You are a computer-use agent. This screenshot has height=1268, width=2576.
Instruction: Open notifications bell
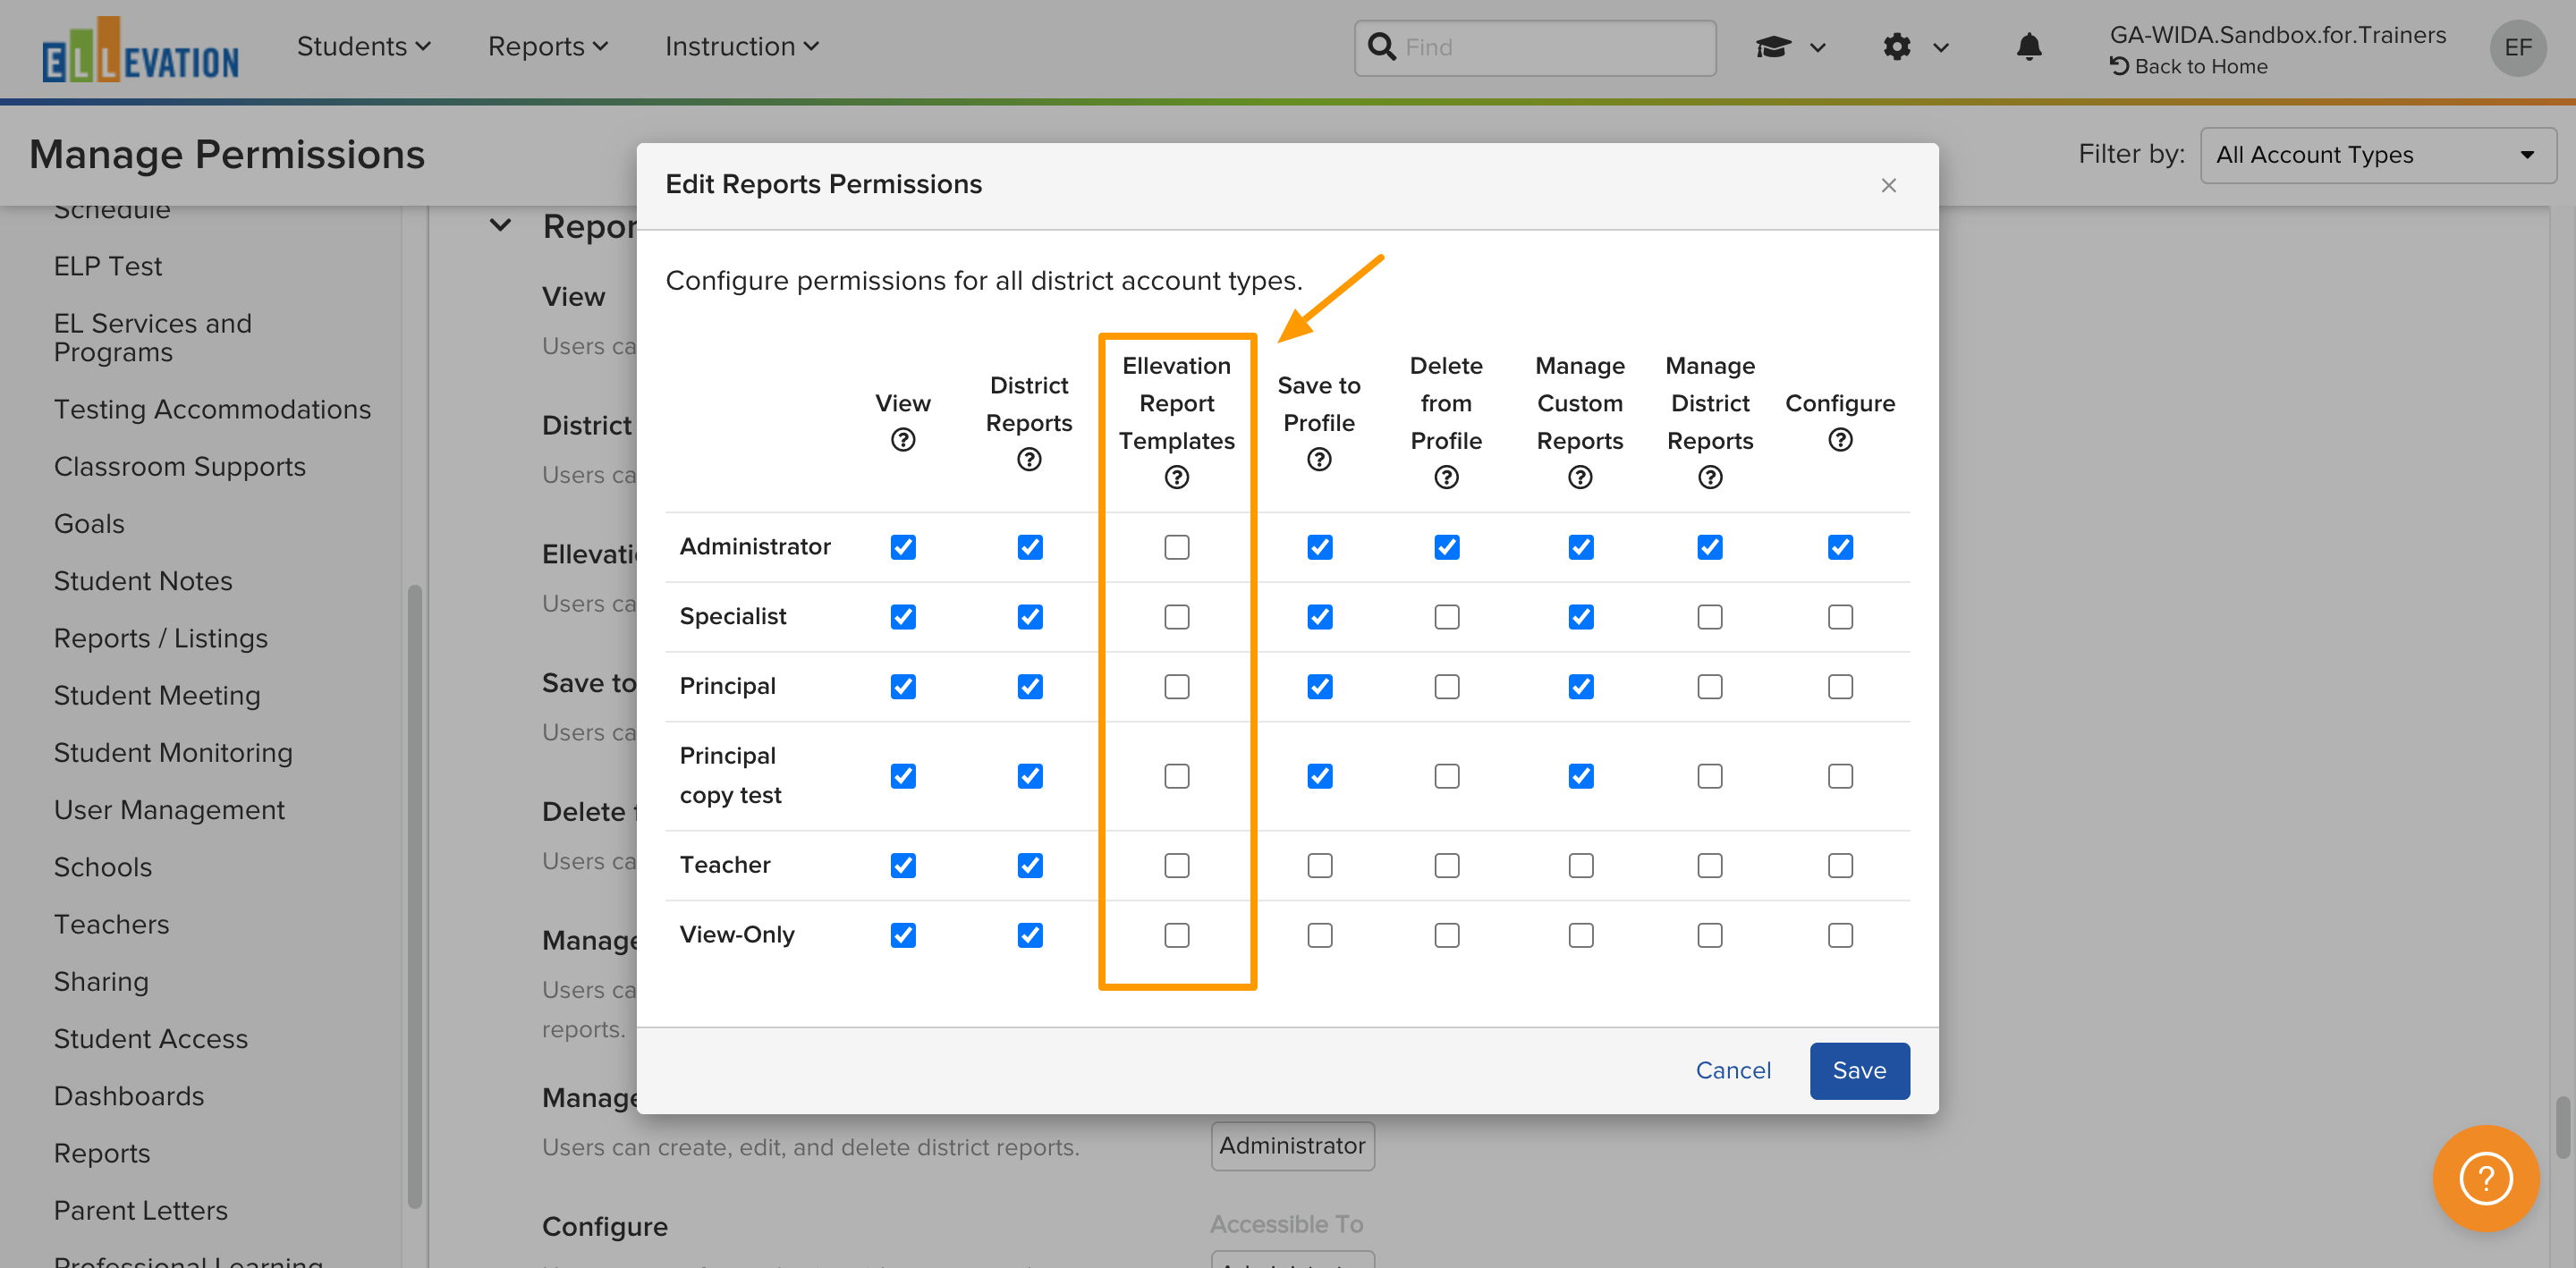(x=2028, y=47)
